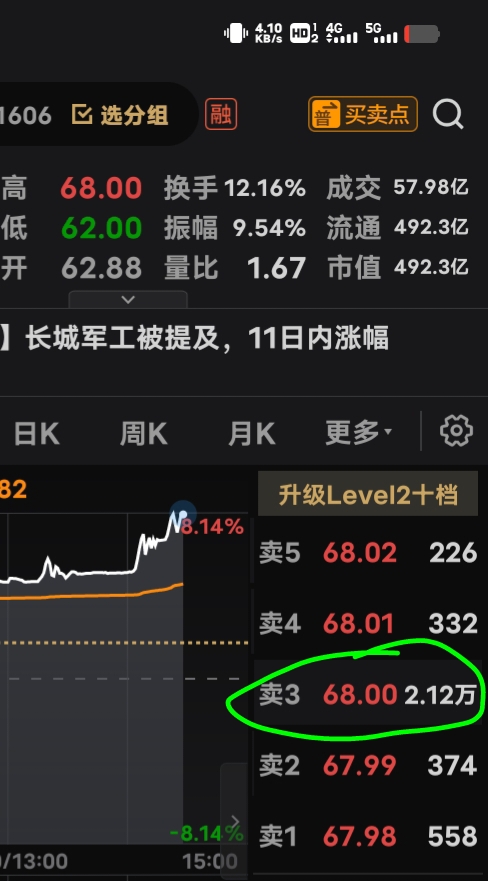
Task: Tap the 融 margin trading badge
Action: [x=221, y=114]
